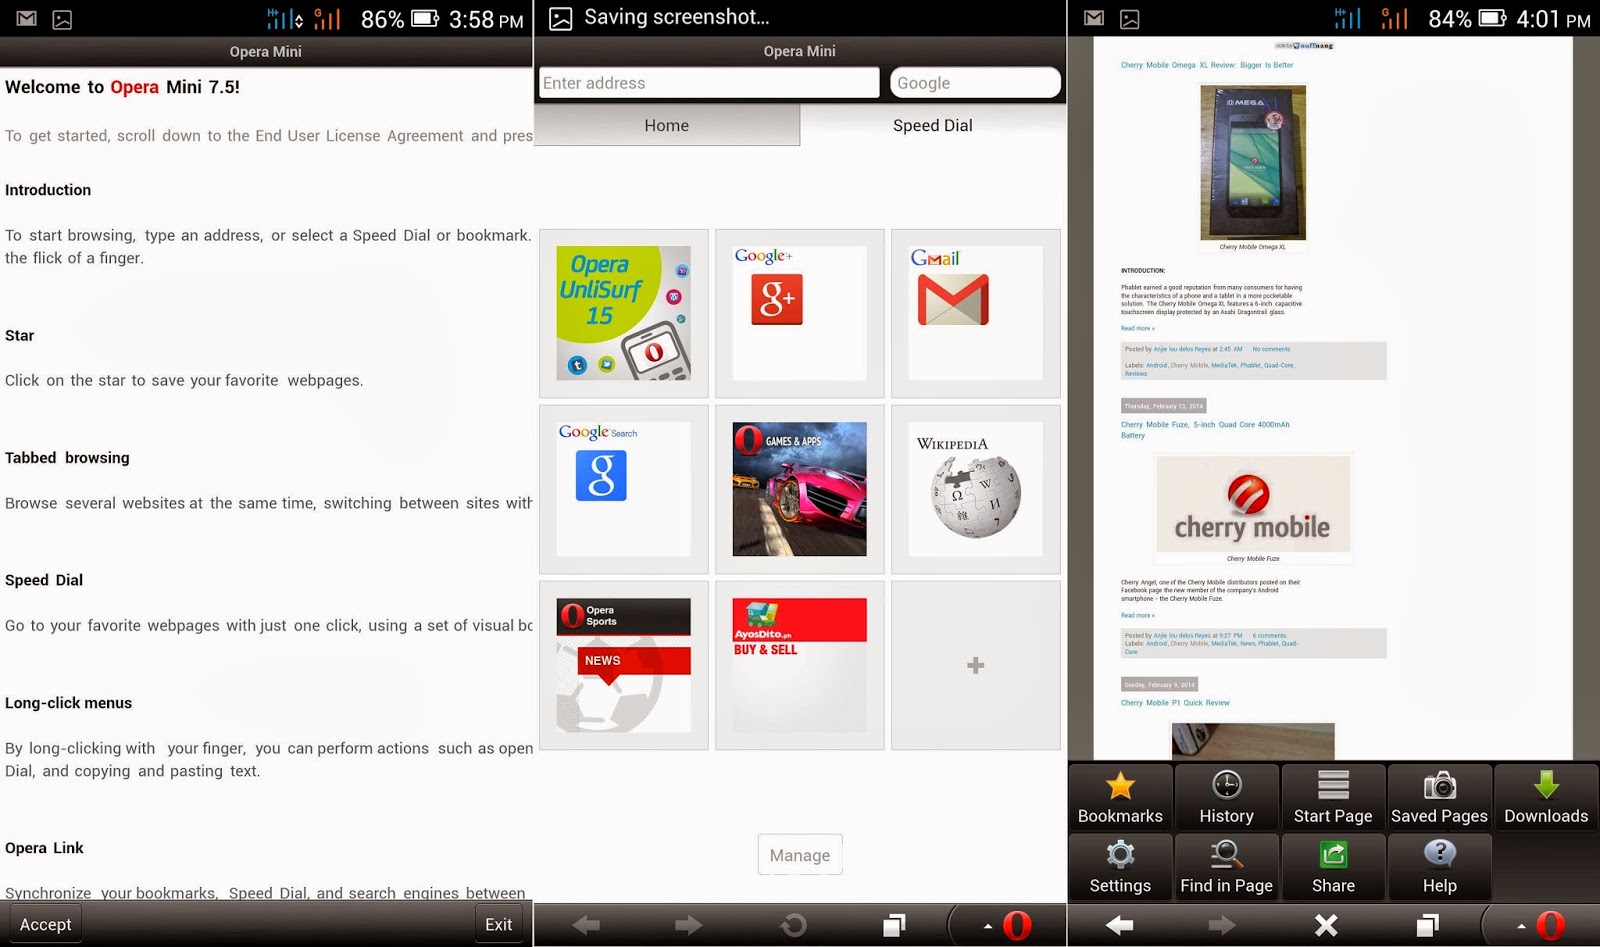Open tabs icon in middle screen toolbar

point(895,925)
